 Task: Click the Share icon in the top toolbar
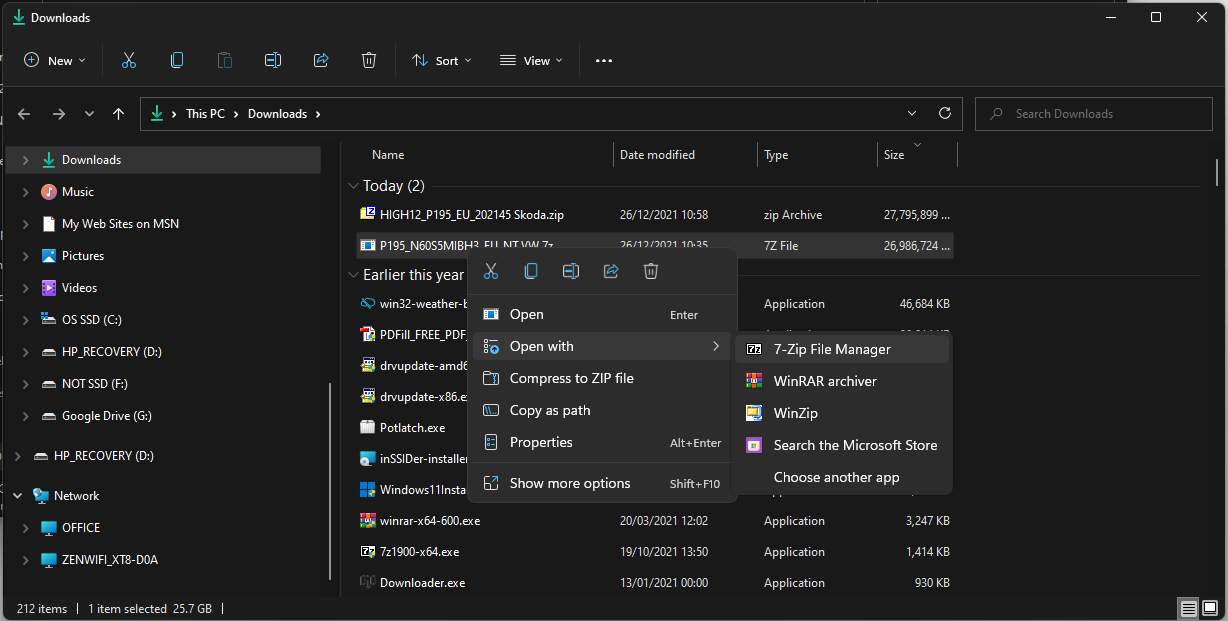tap(321, 60)
